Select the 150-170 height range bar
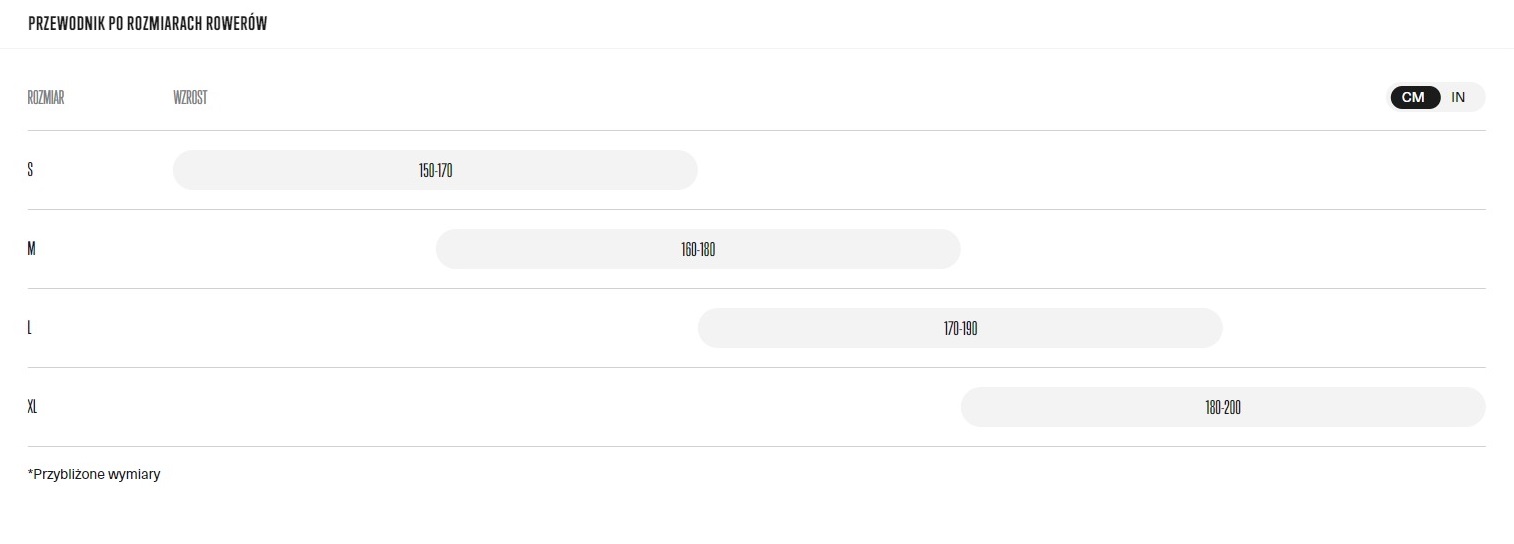The image size is (1514, 544). [x=435, y=170]
